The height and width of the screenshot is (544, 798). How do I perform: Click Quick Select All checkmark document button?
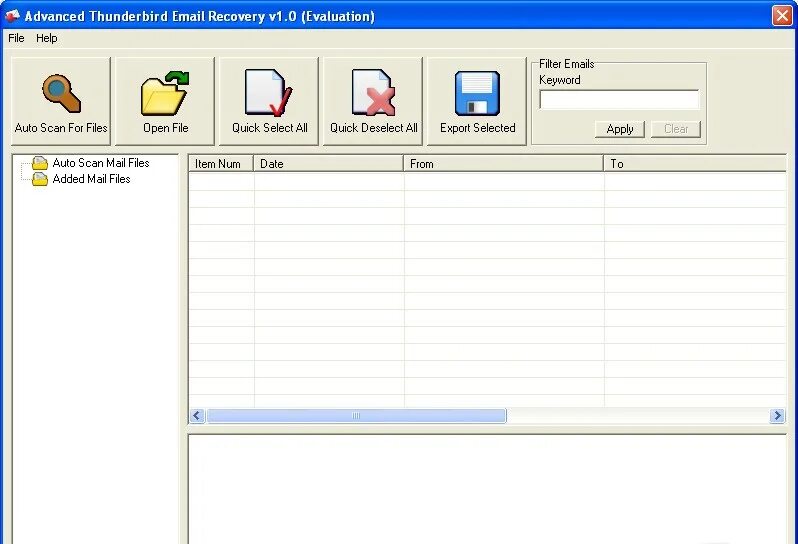click(269, 101)
